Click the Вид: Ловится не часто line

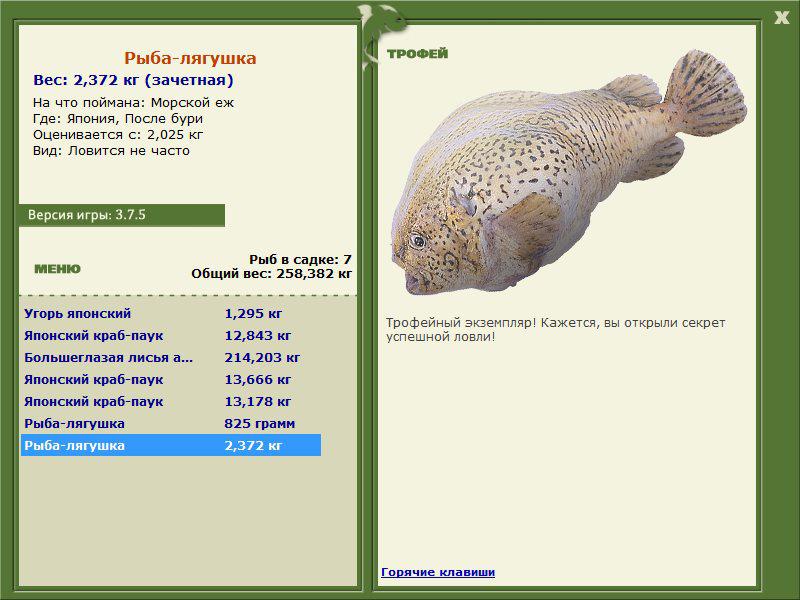[x=111, y=151]
